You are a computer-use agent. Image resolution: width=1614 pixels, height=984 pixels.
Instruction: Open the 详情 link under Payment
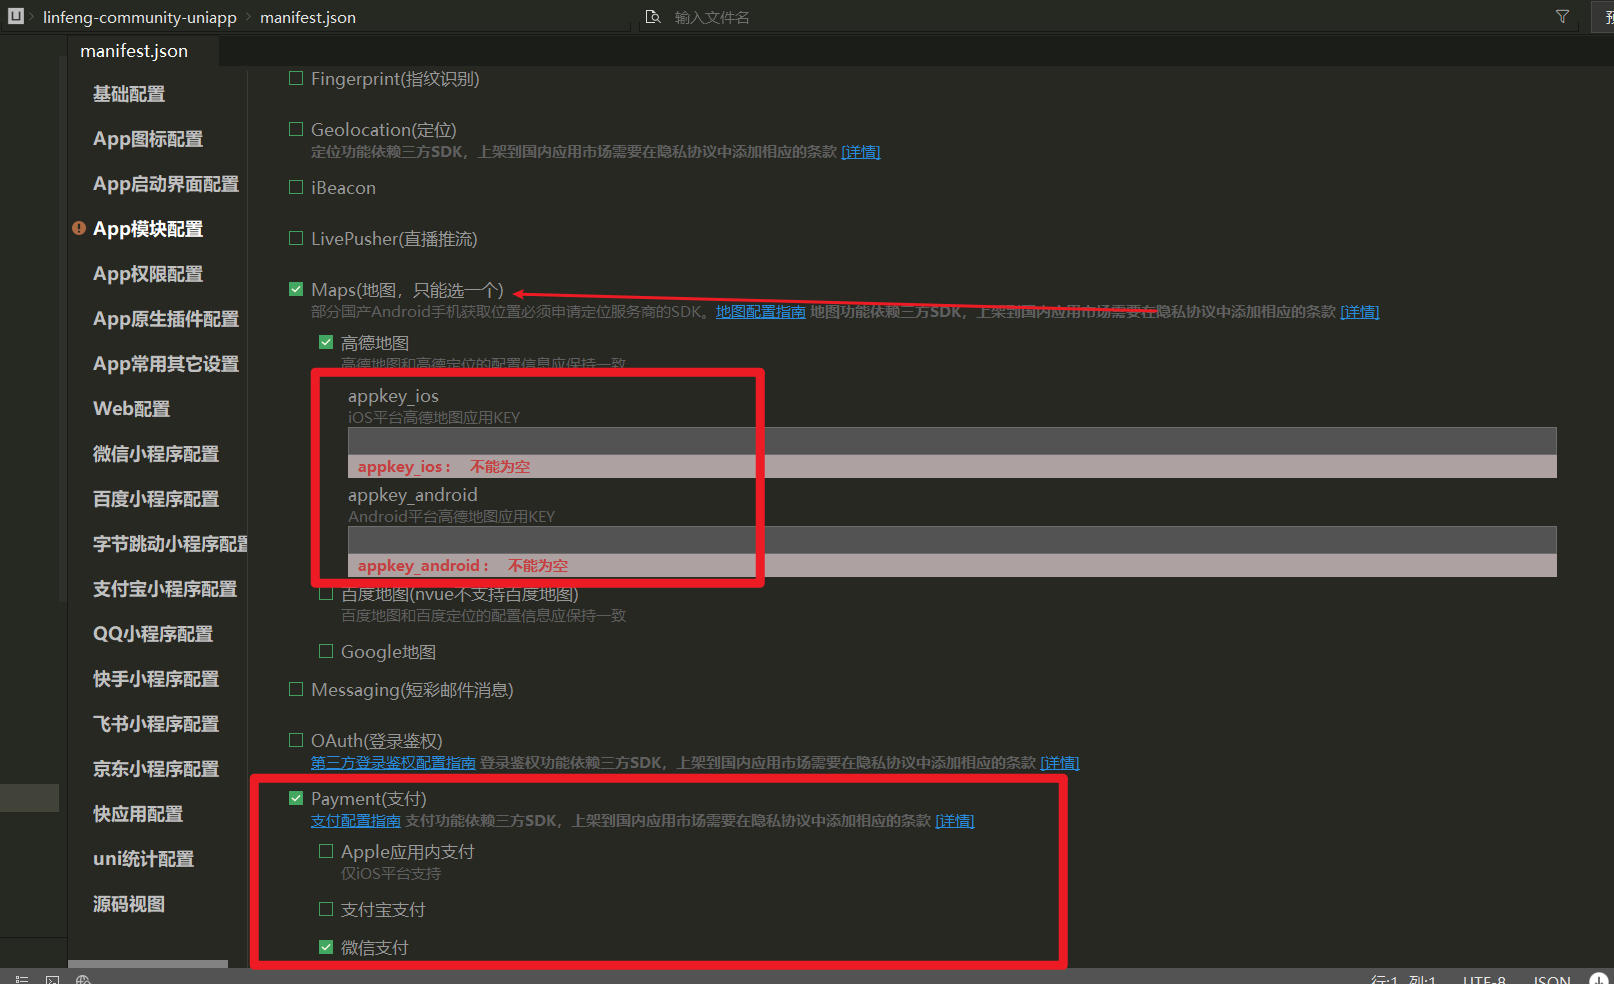point(955,821)
